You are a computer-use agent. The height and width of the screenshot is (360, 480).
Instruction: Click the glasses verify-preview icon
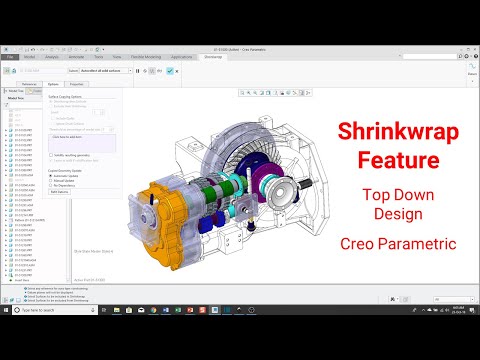click(x=159, y=71)
